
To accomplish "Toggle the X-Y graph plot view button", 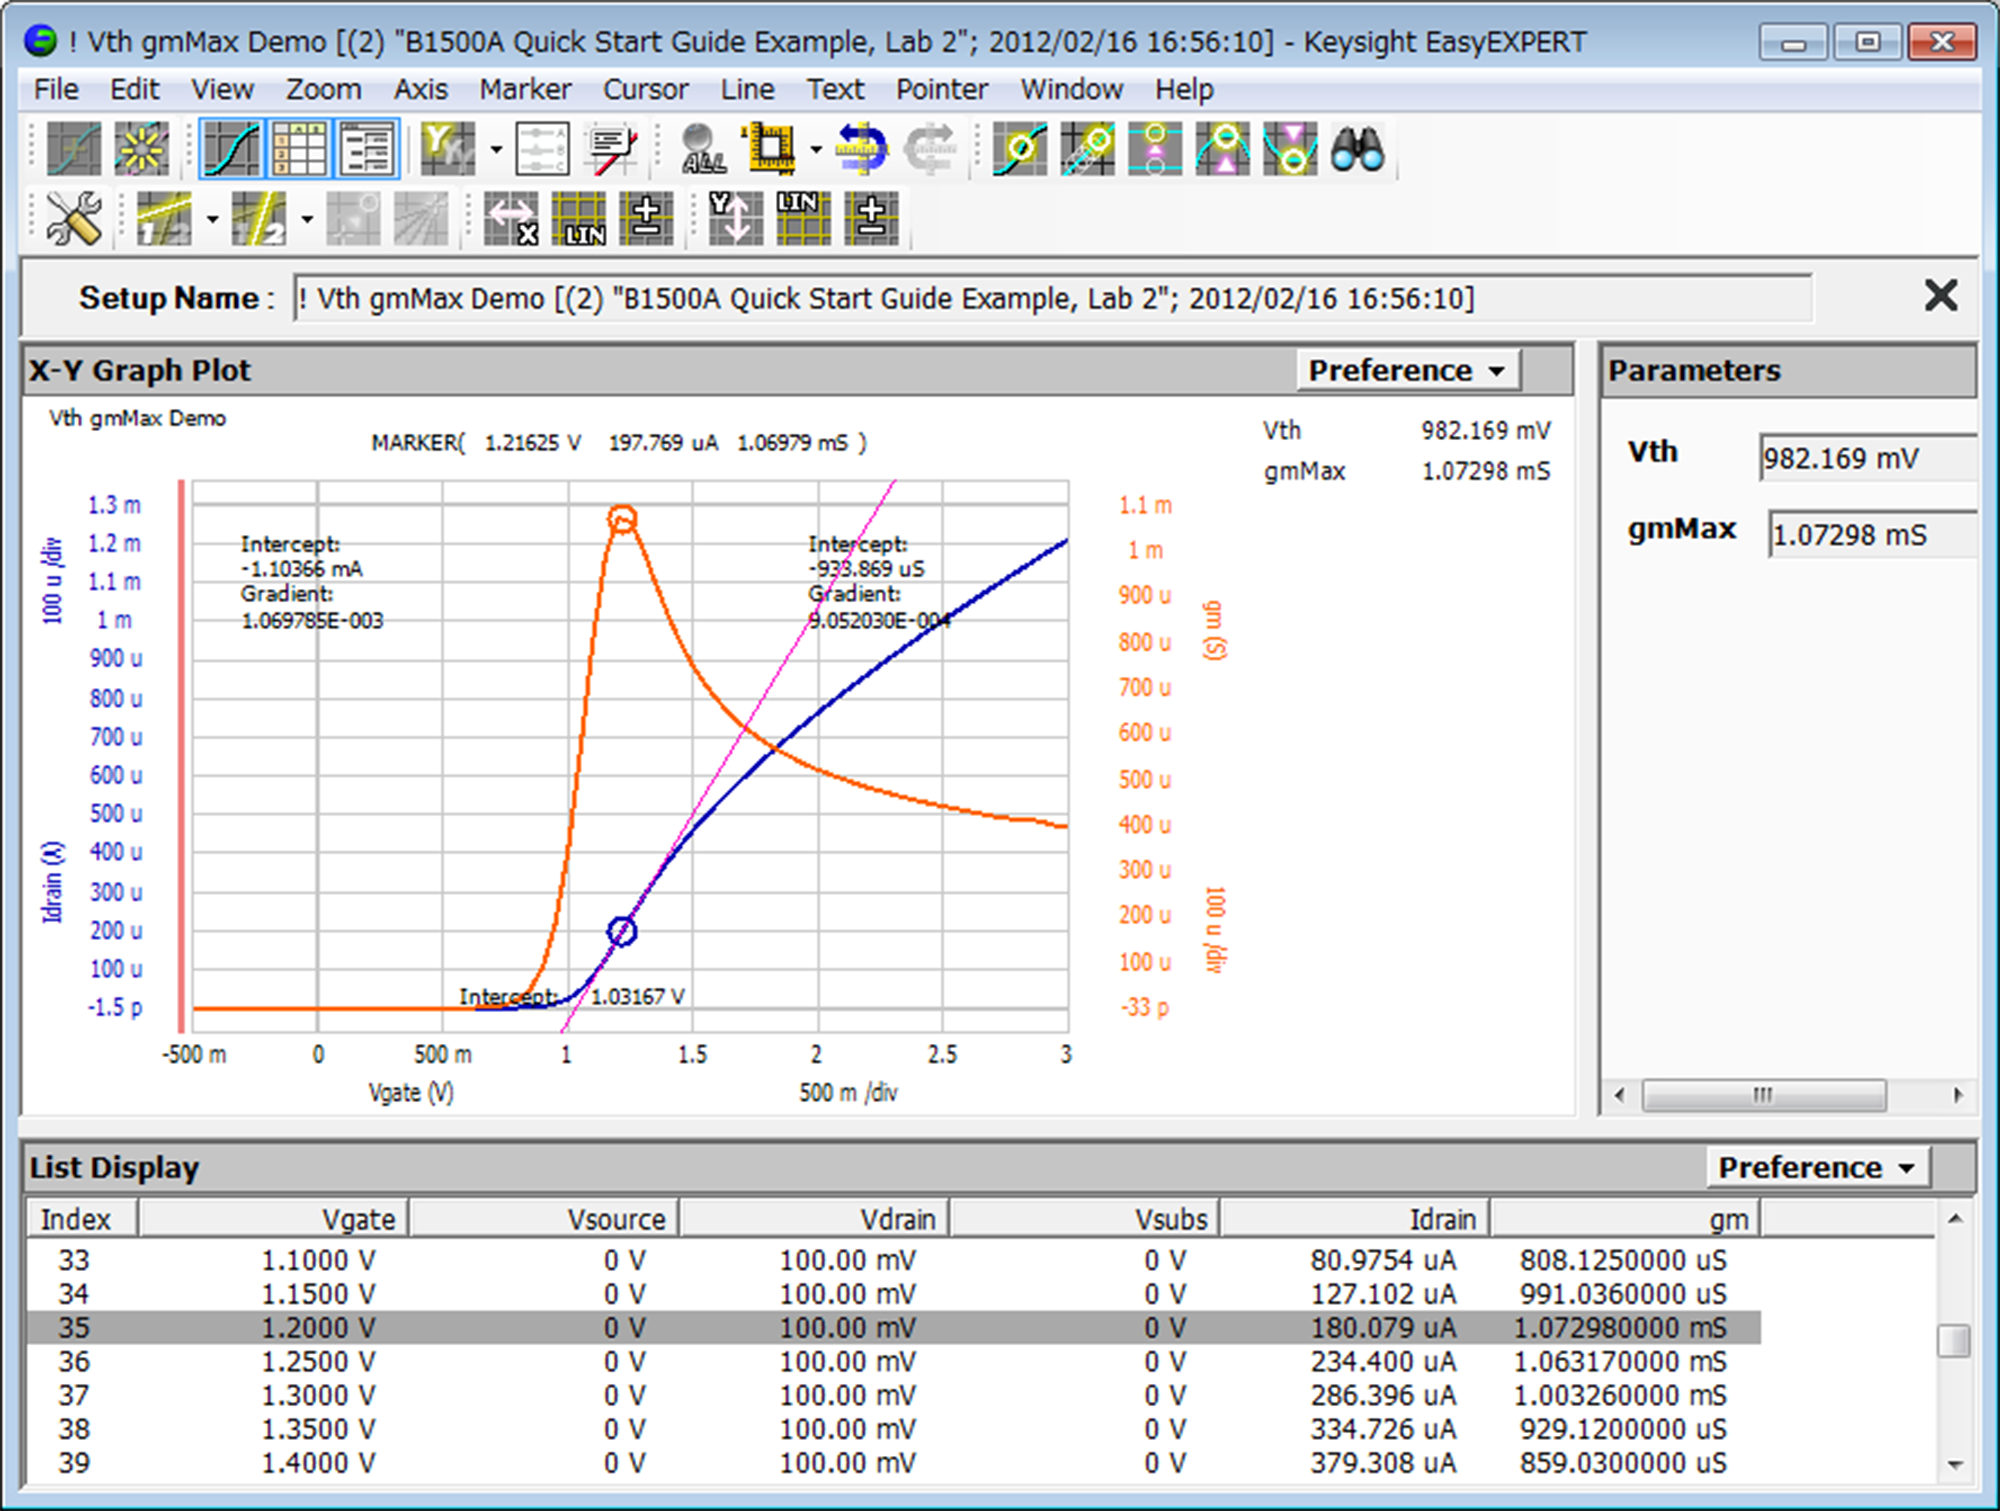I will [231, 149].
